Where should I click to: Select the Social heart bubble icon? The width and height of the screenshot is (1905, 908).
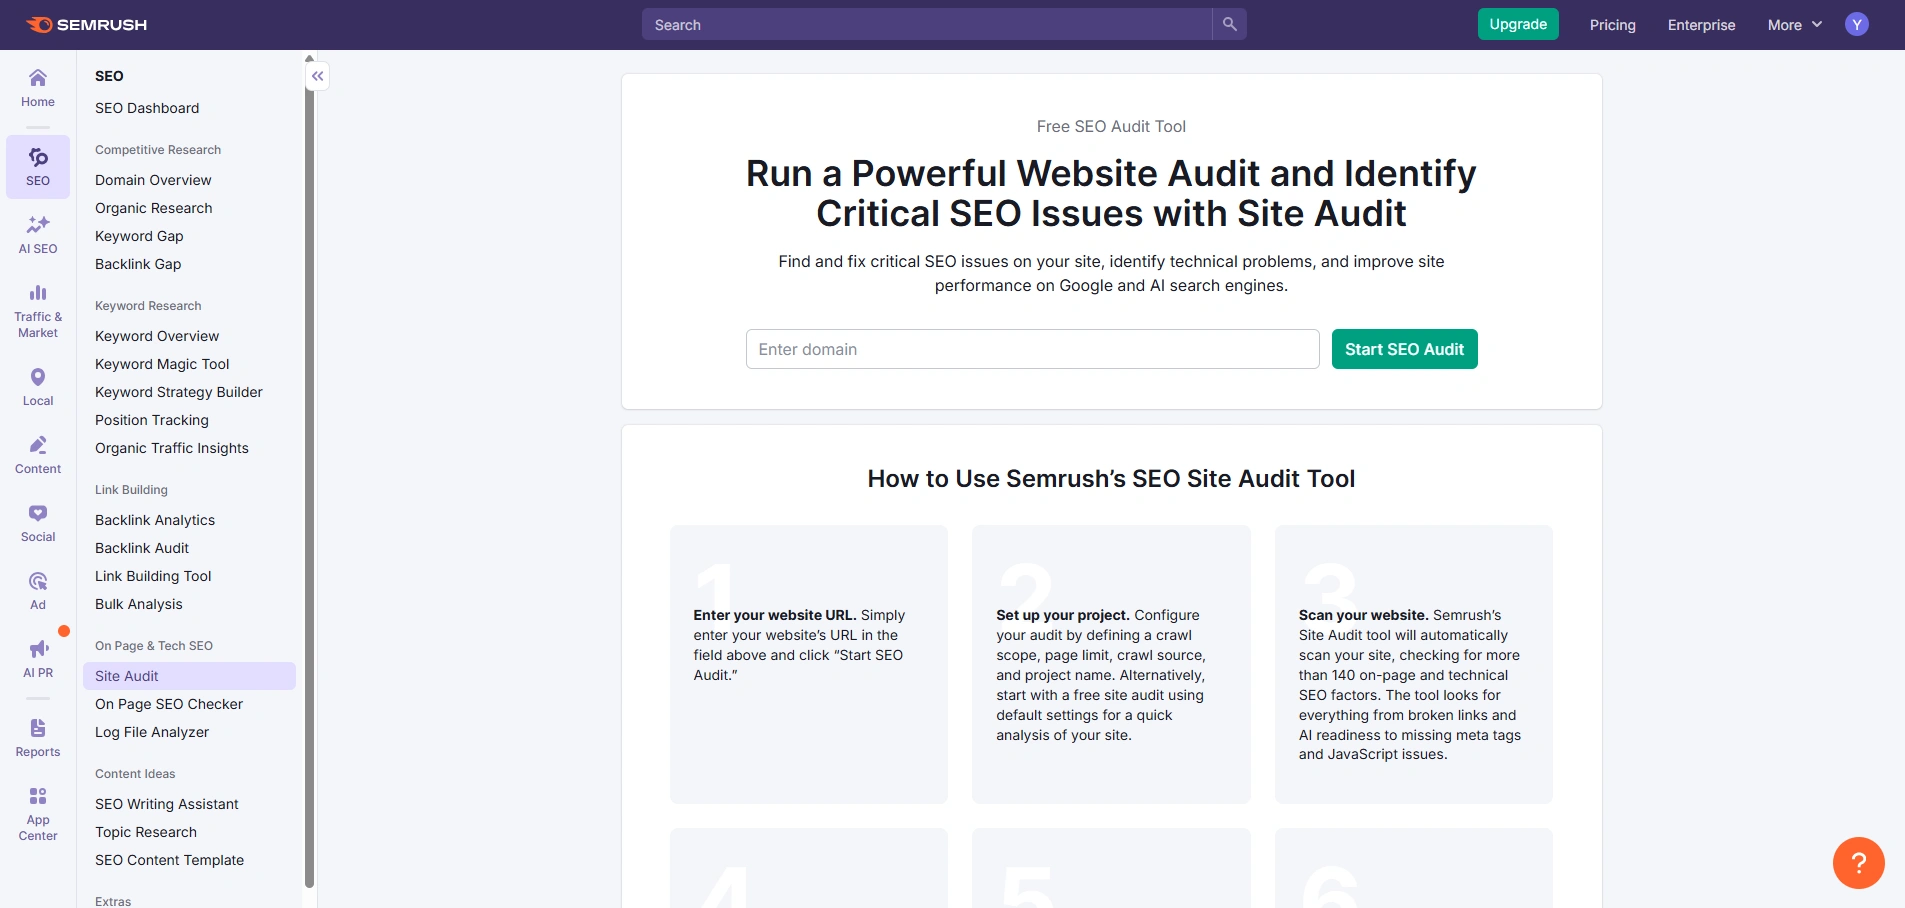coord(38,513)
